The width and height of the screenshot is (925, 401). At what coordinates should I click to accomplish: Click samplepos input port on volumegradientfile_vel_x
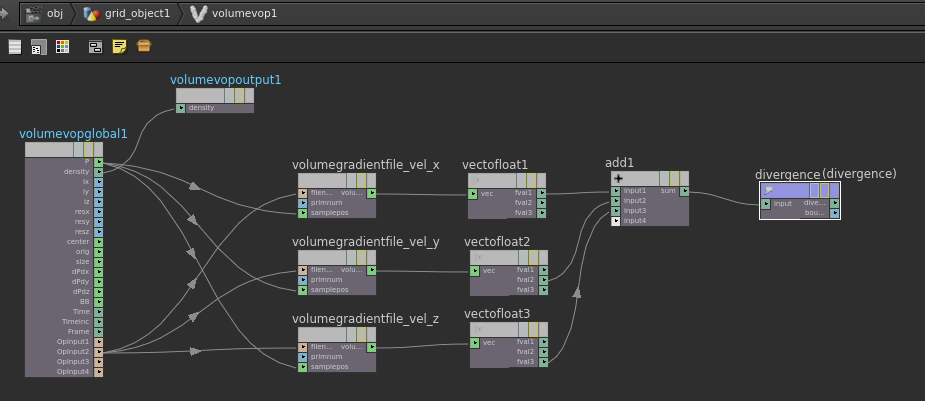(303, 213)
